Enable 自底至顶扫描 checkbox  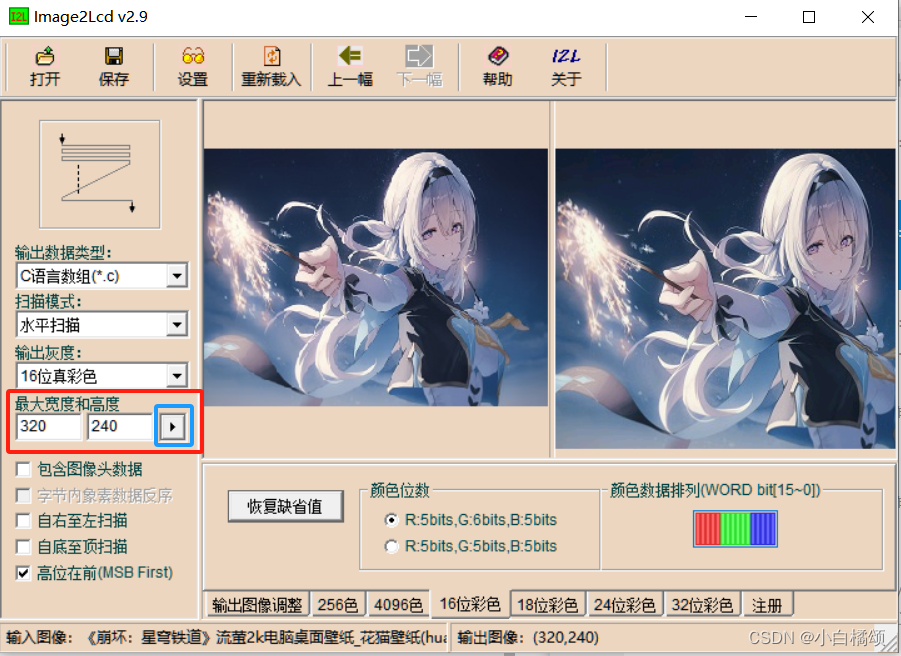coord(23,546)
